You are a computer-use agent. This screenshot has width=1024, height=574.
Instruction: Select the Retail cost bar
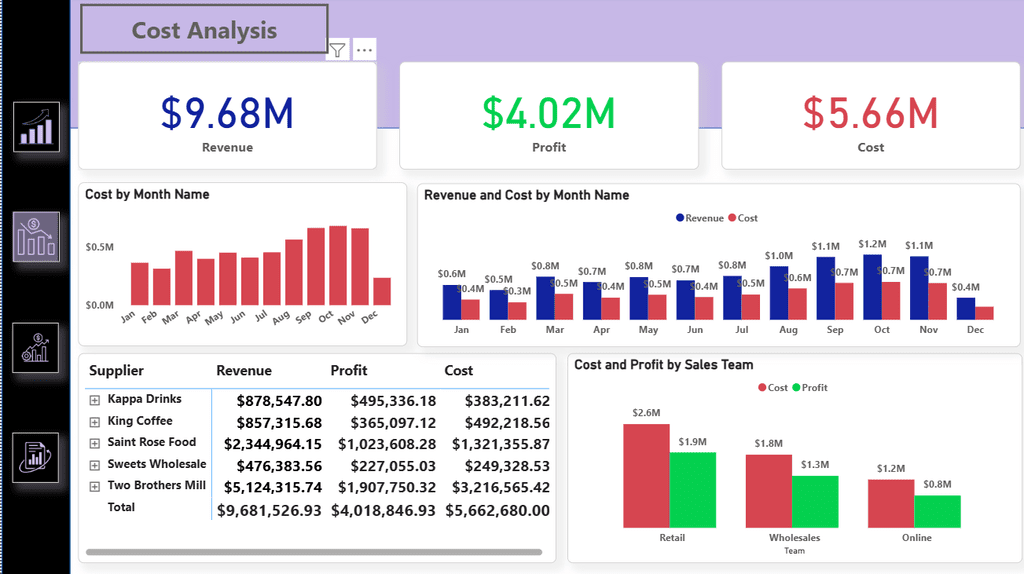click(646, 476)
